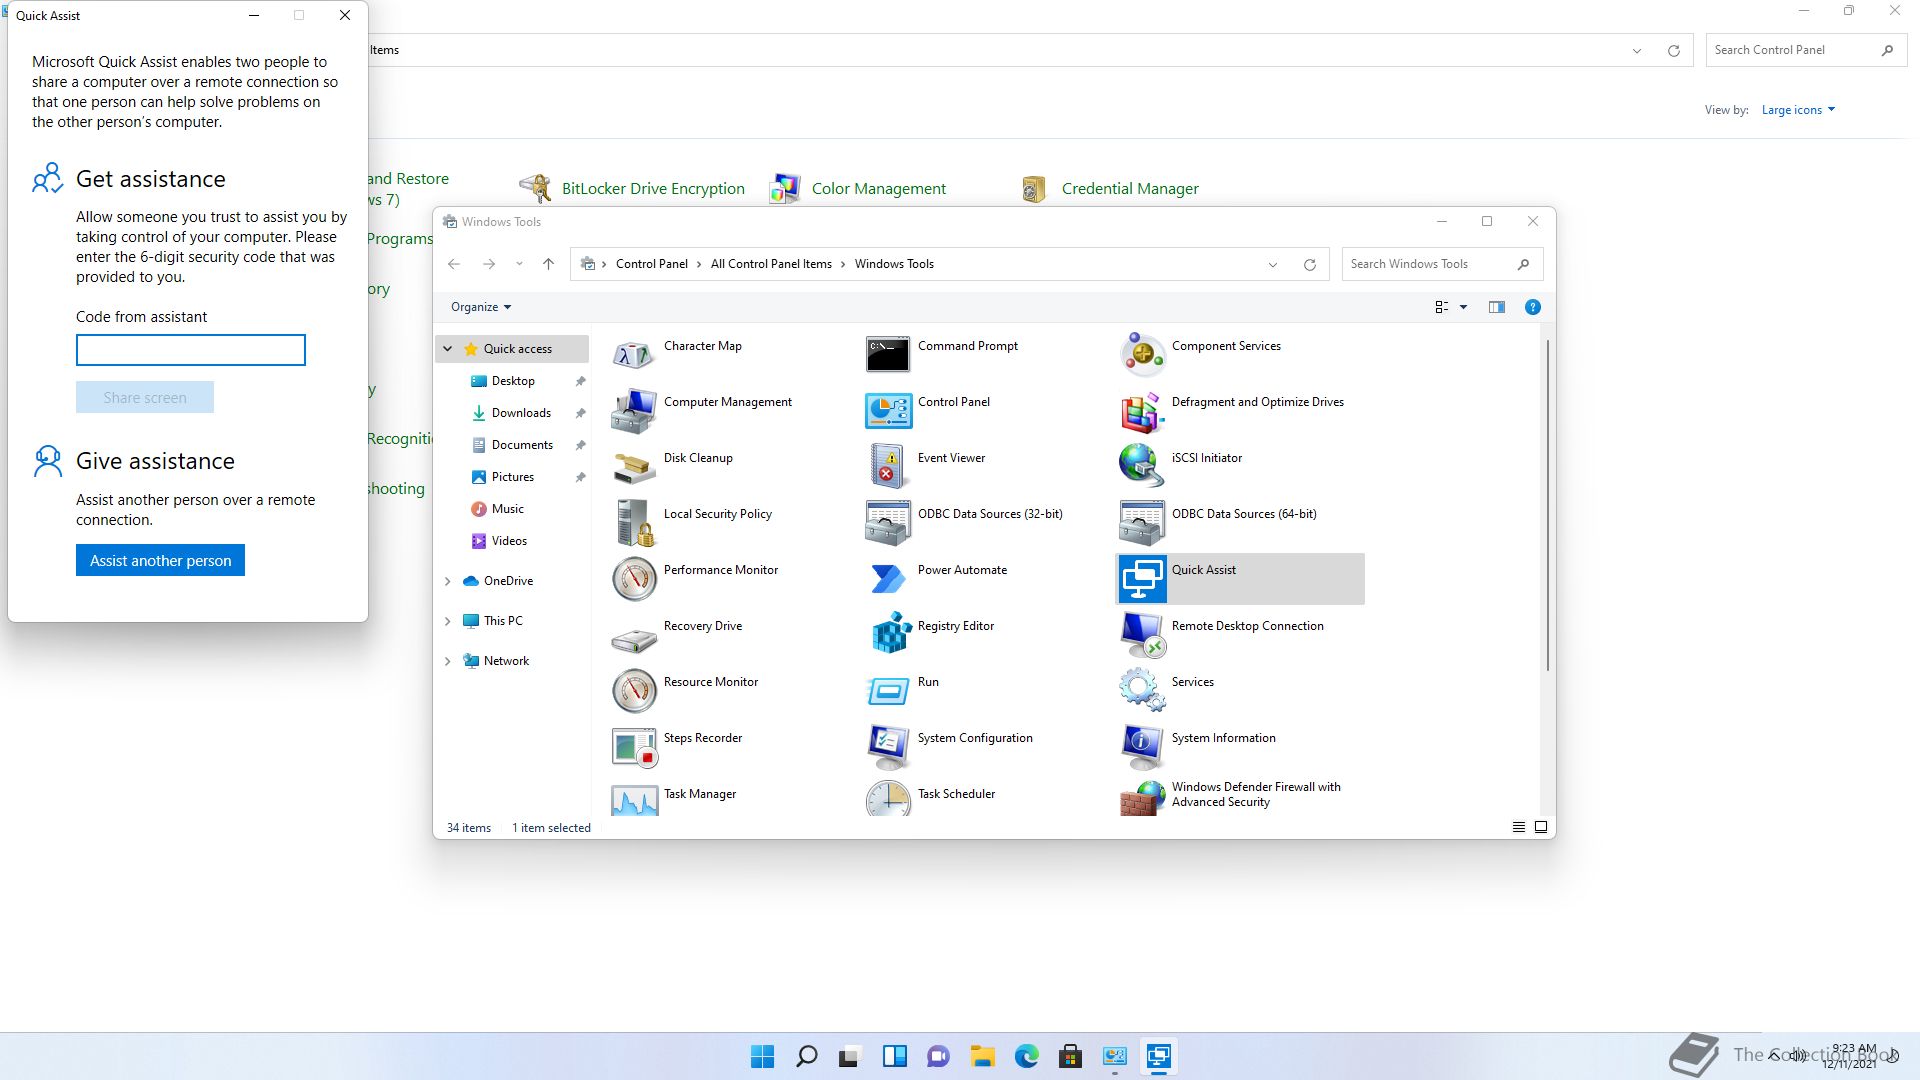Collapse the Quick access tree node

448,349
